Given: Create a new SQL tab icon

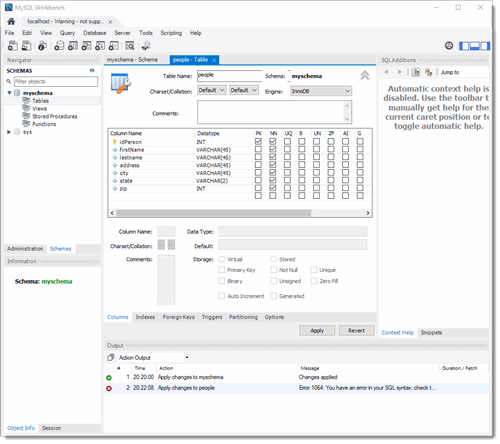Looking at the screenshot, I should click(13, 46).
